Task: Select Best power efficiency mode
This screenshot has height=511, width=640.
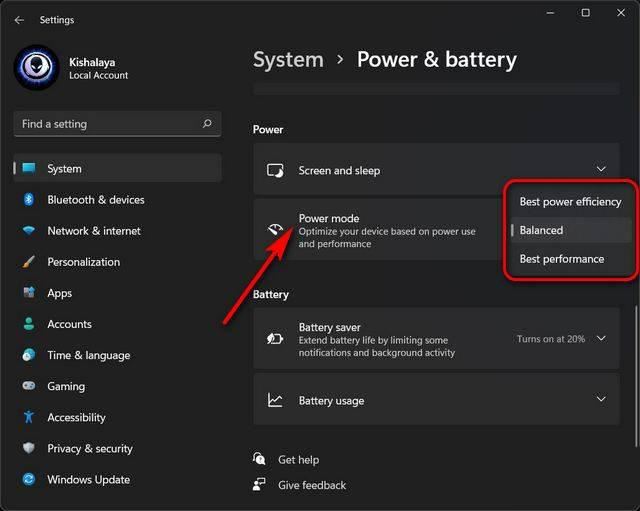Action: pyautogui.click(x=570, y=202)
